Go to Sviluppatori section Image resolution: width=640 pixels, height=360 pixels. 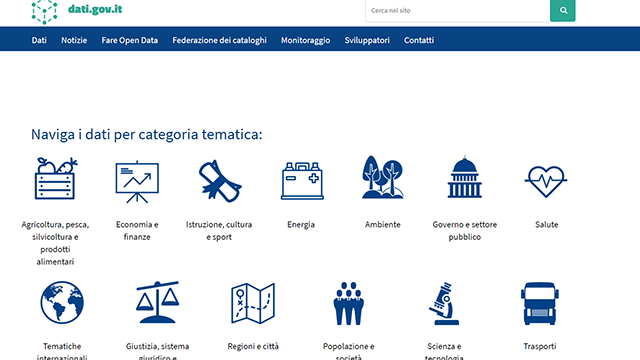(x=367, y=40)
